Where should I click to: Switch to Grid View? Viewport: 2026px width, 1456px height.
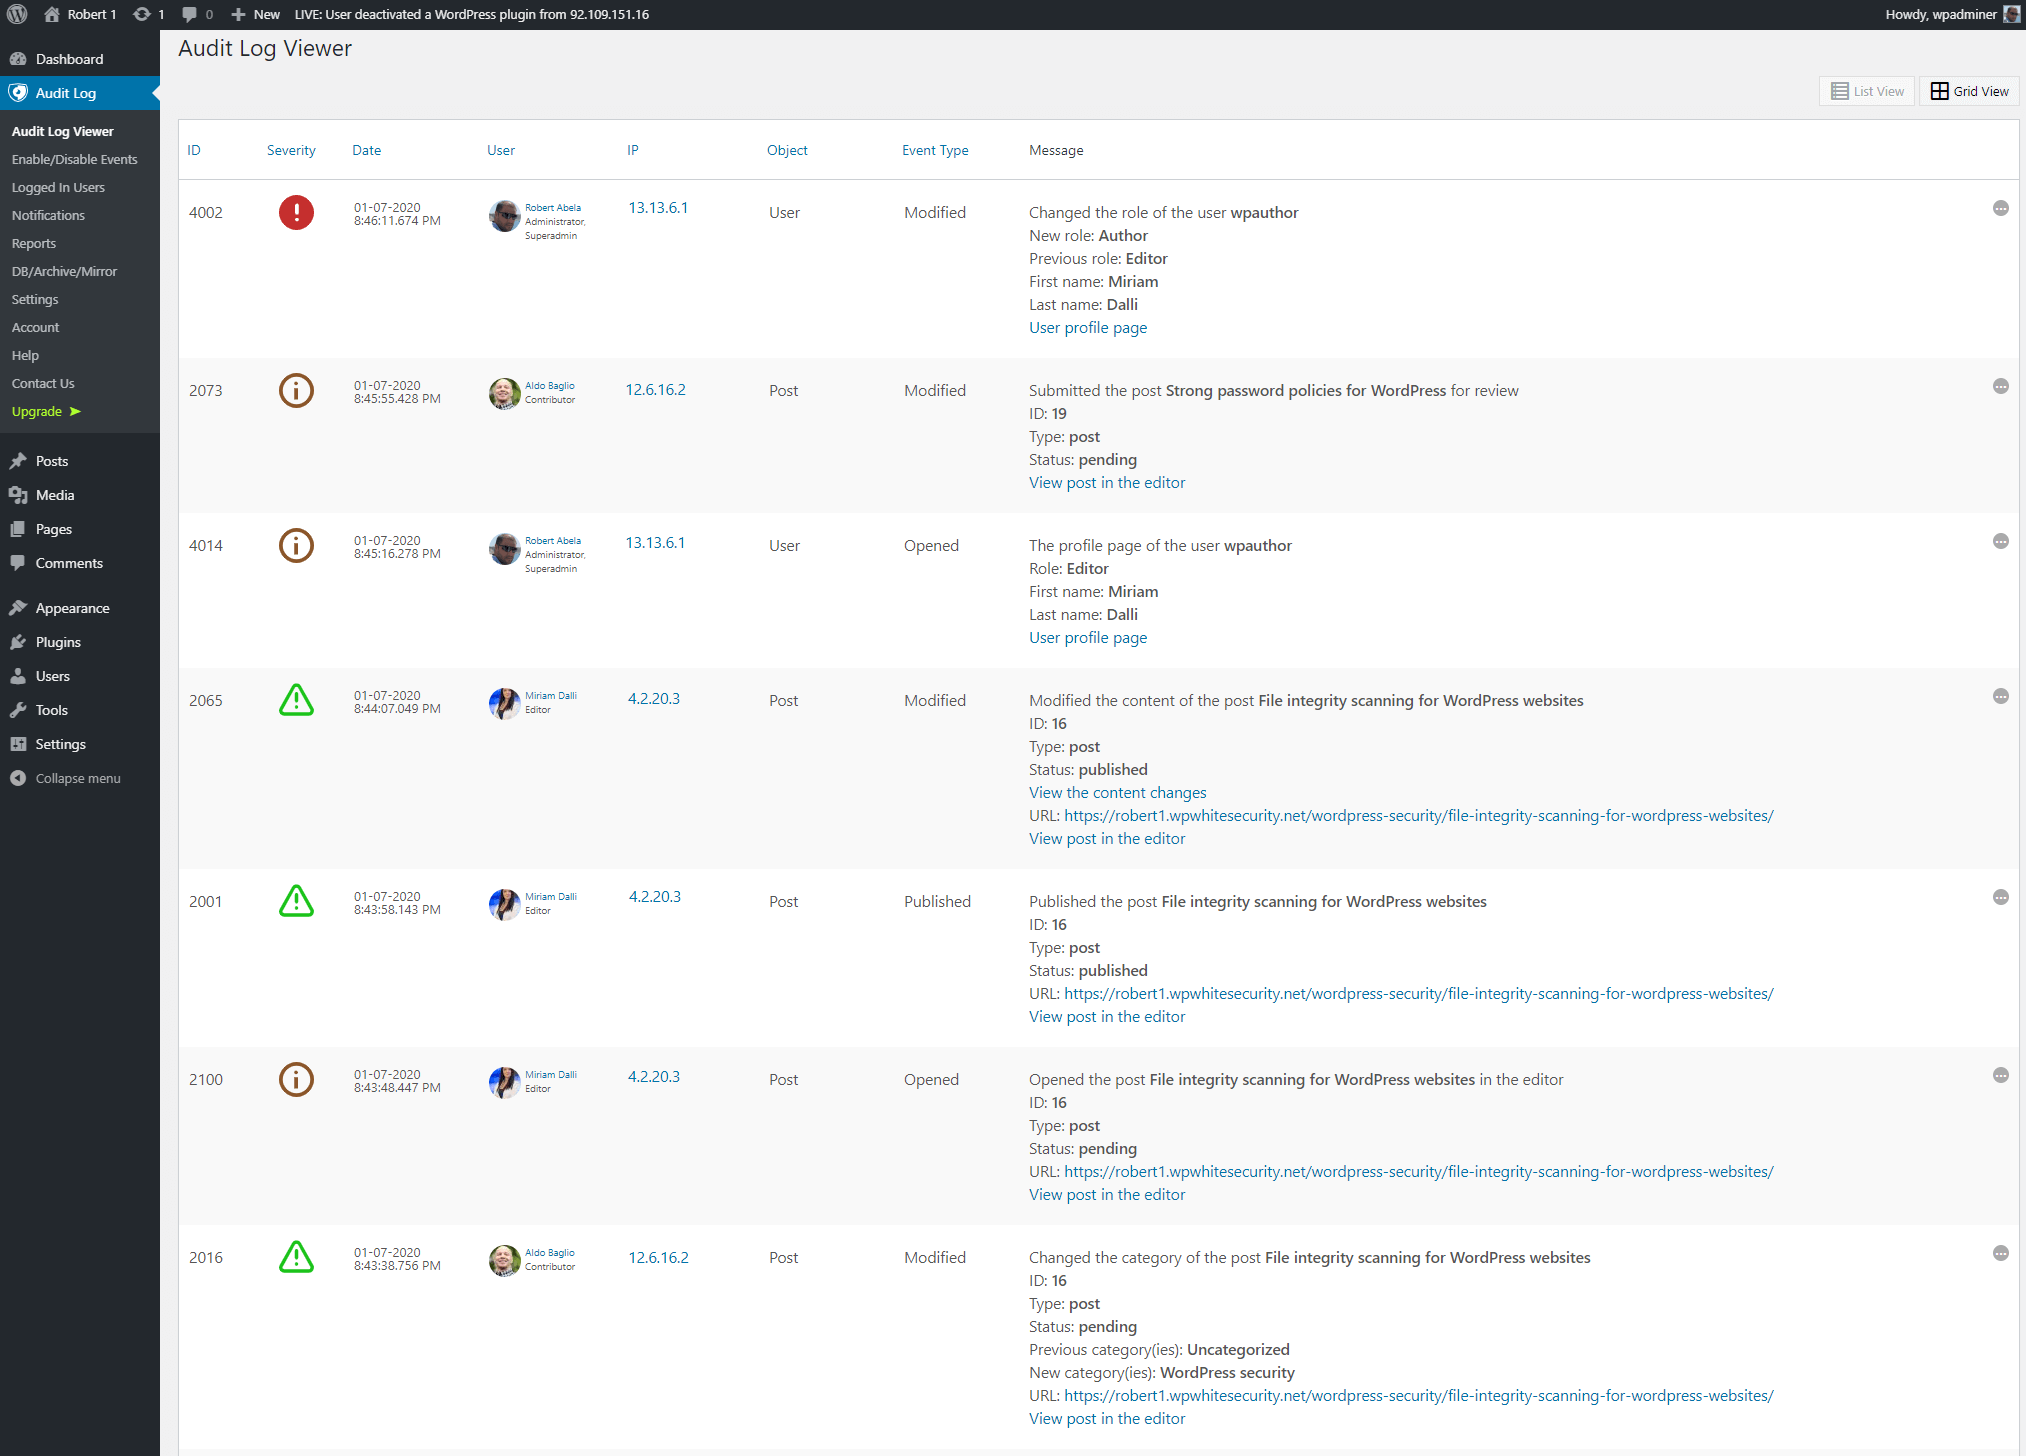1969,91
